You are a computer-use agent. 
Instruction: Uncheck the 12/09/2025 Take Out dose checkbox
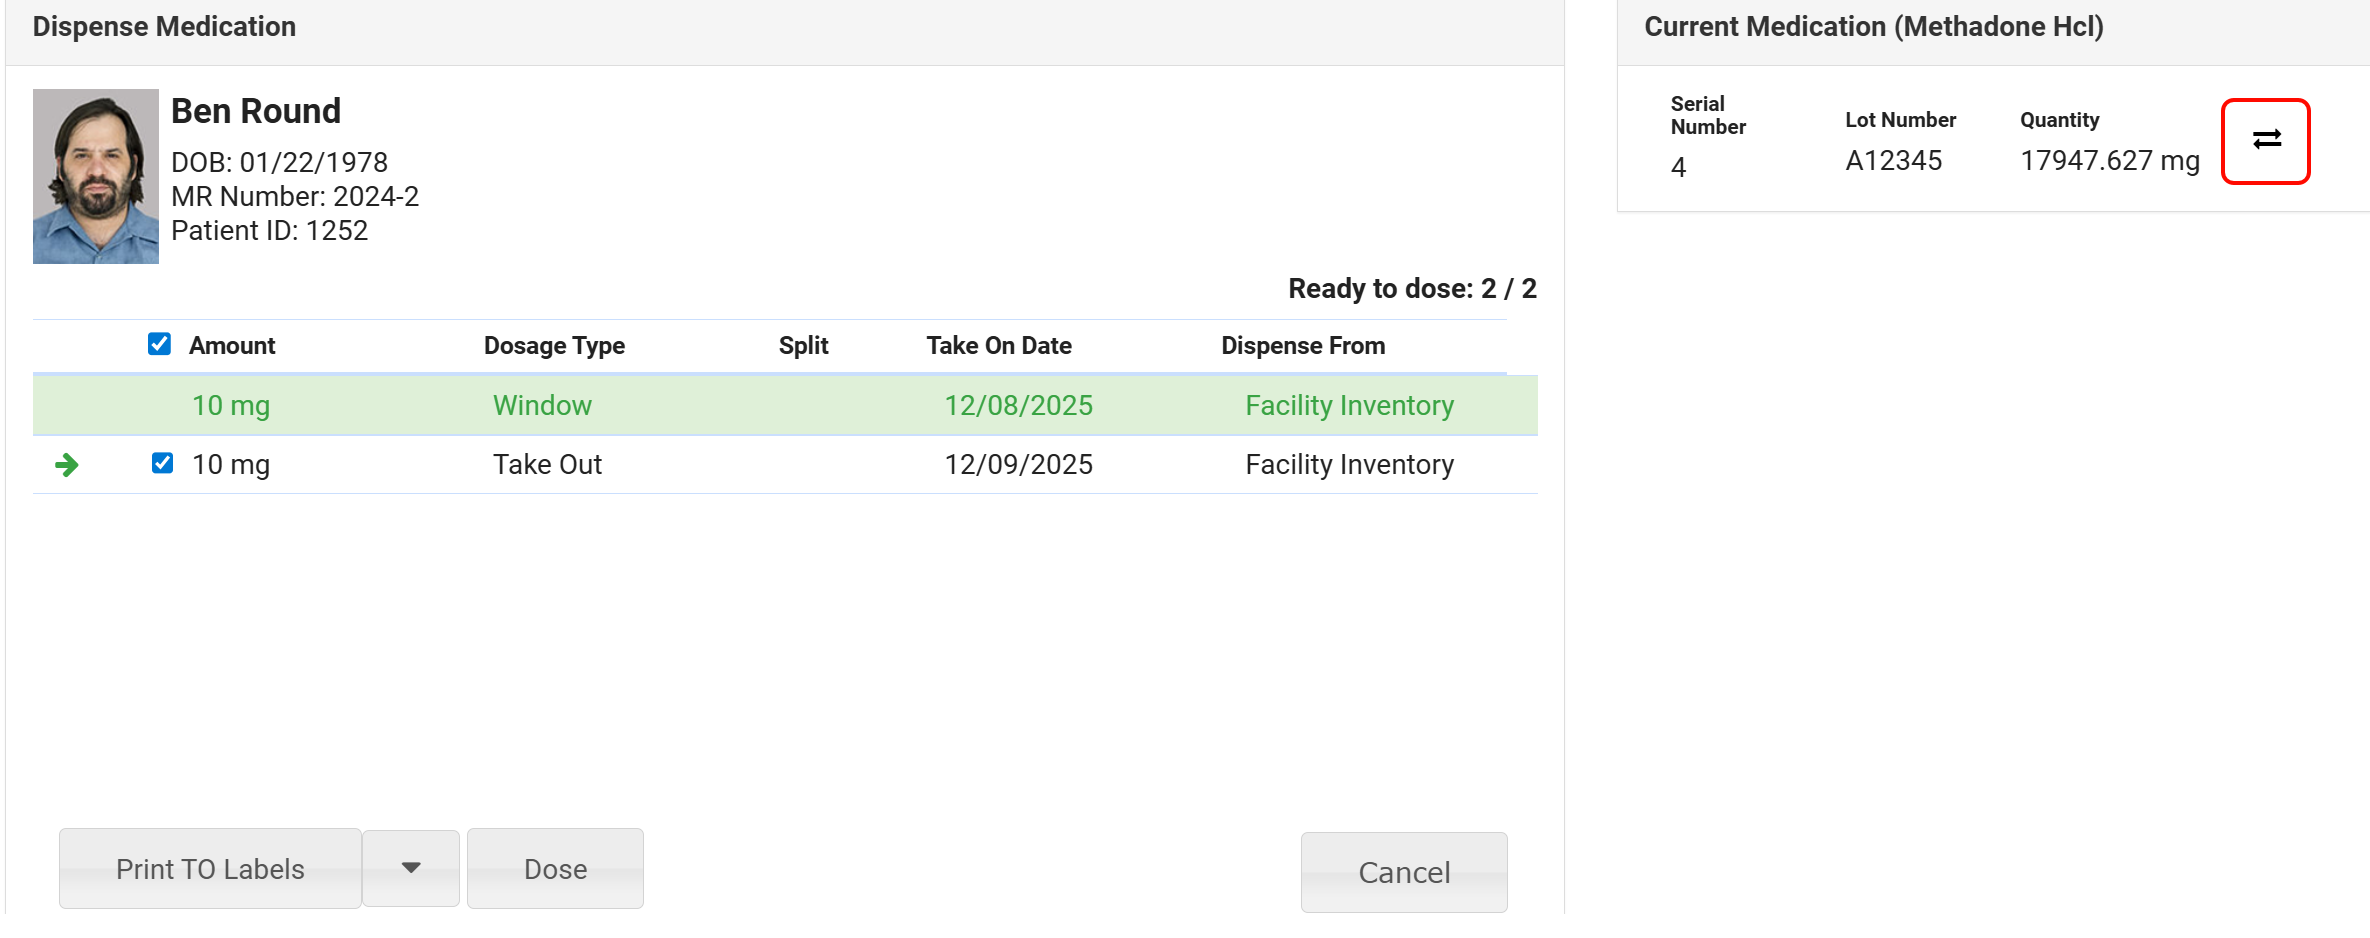162,463
